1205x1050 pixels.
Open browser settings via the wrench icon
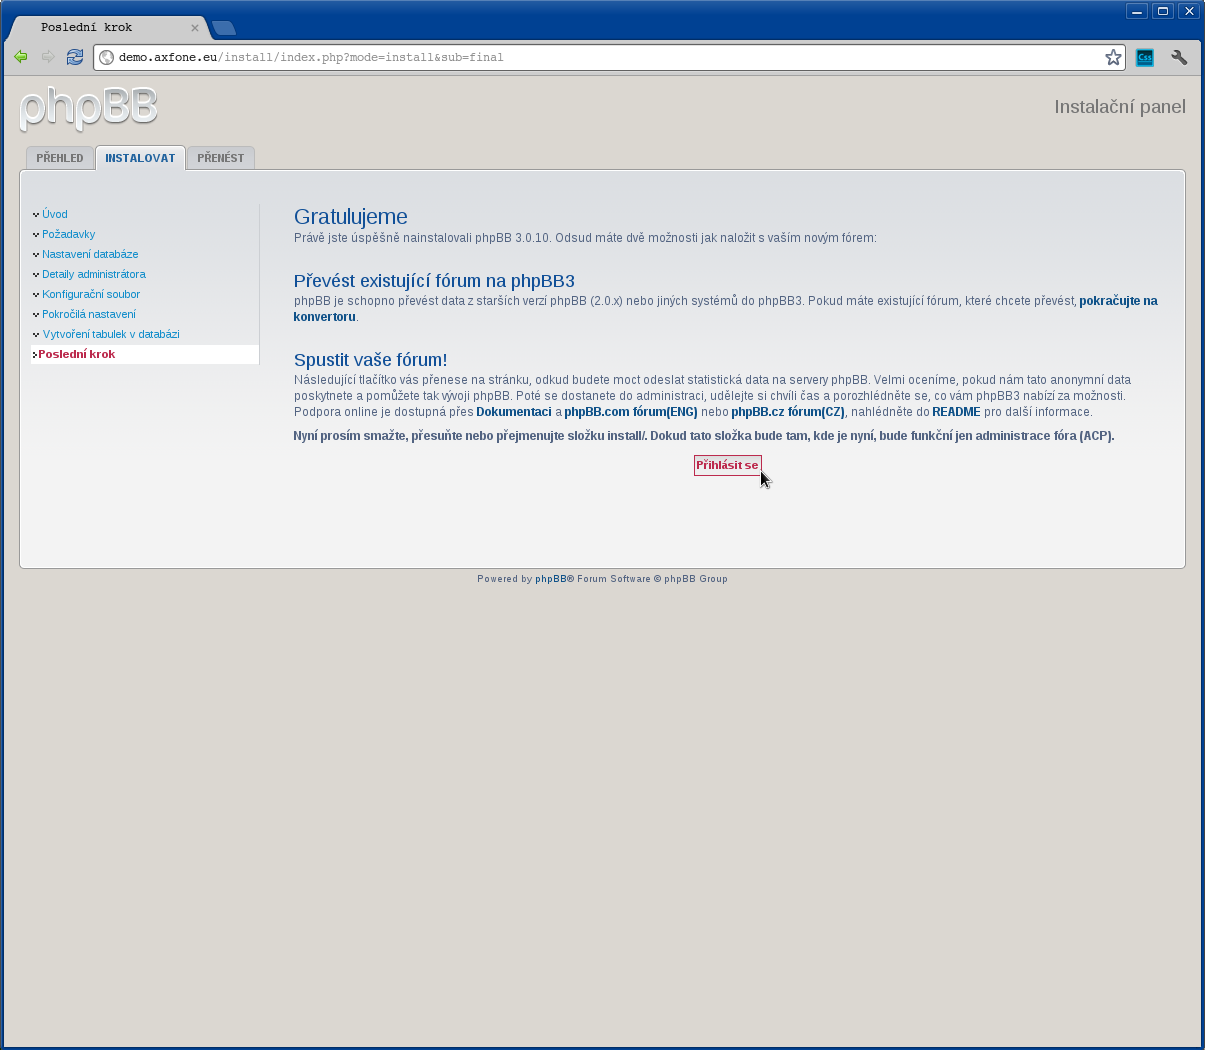1179,57
